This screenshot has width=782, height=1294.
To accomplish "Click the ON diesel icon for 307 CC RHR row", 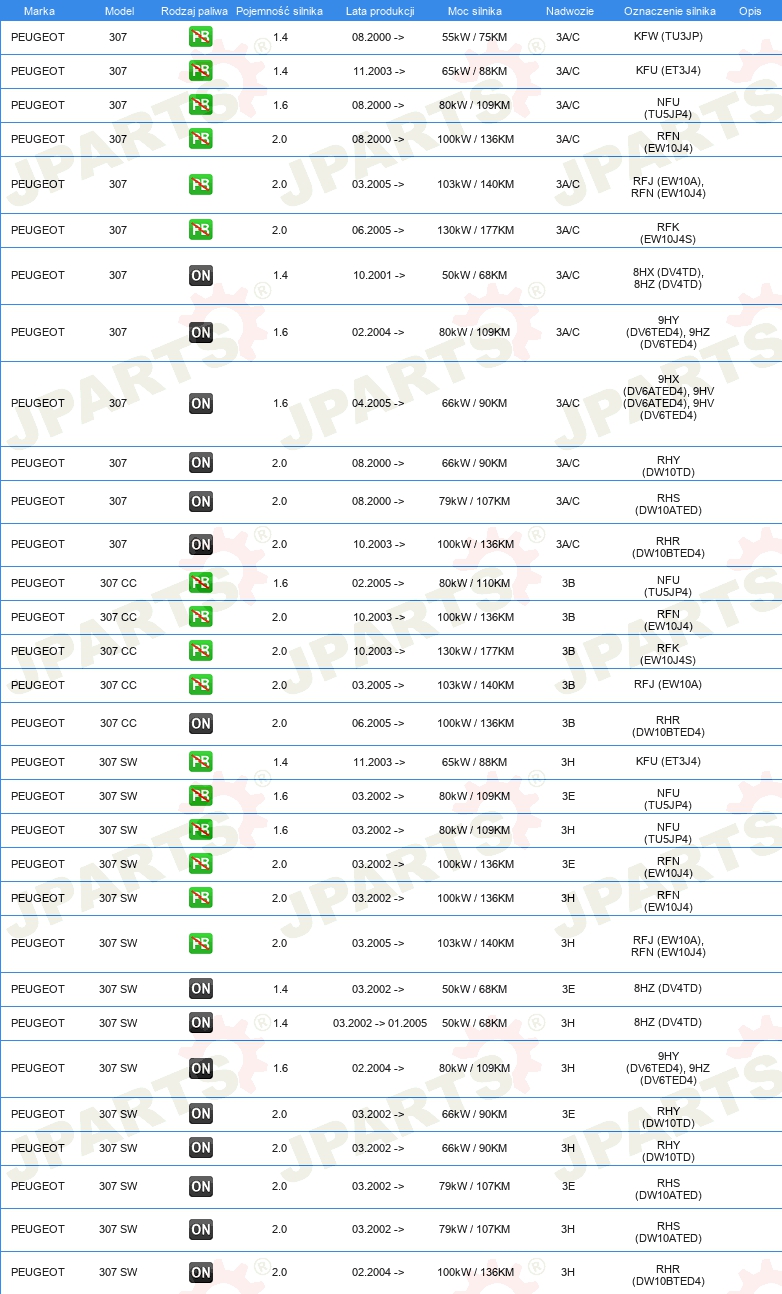I will [x=200, y=723].
